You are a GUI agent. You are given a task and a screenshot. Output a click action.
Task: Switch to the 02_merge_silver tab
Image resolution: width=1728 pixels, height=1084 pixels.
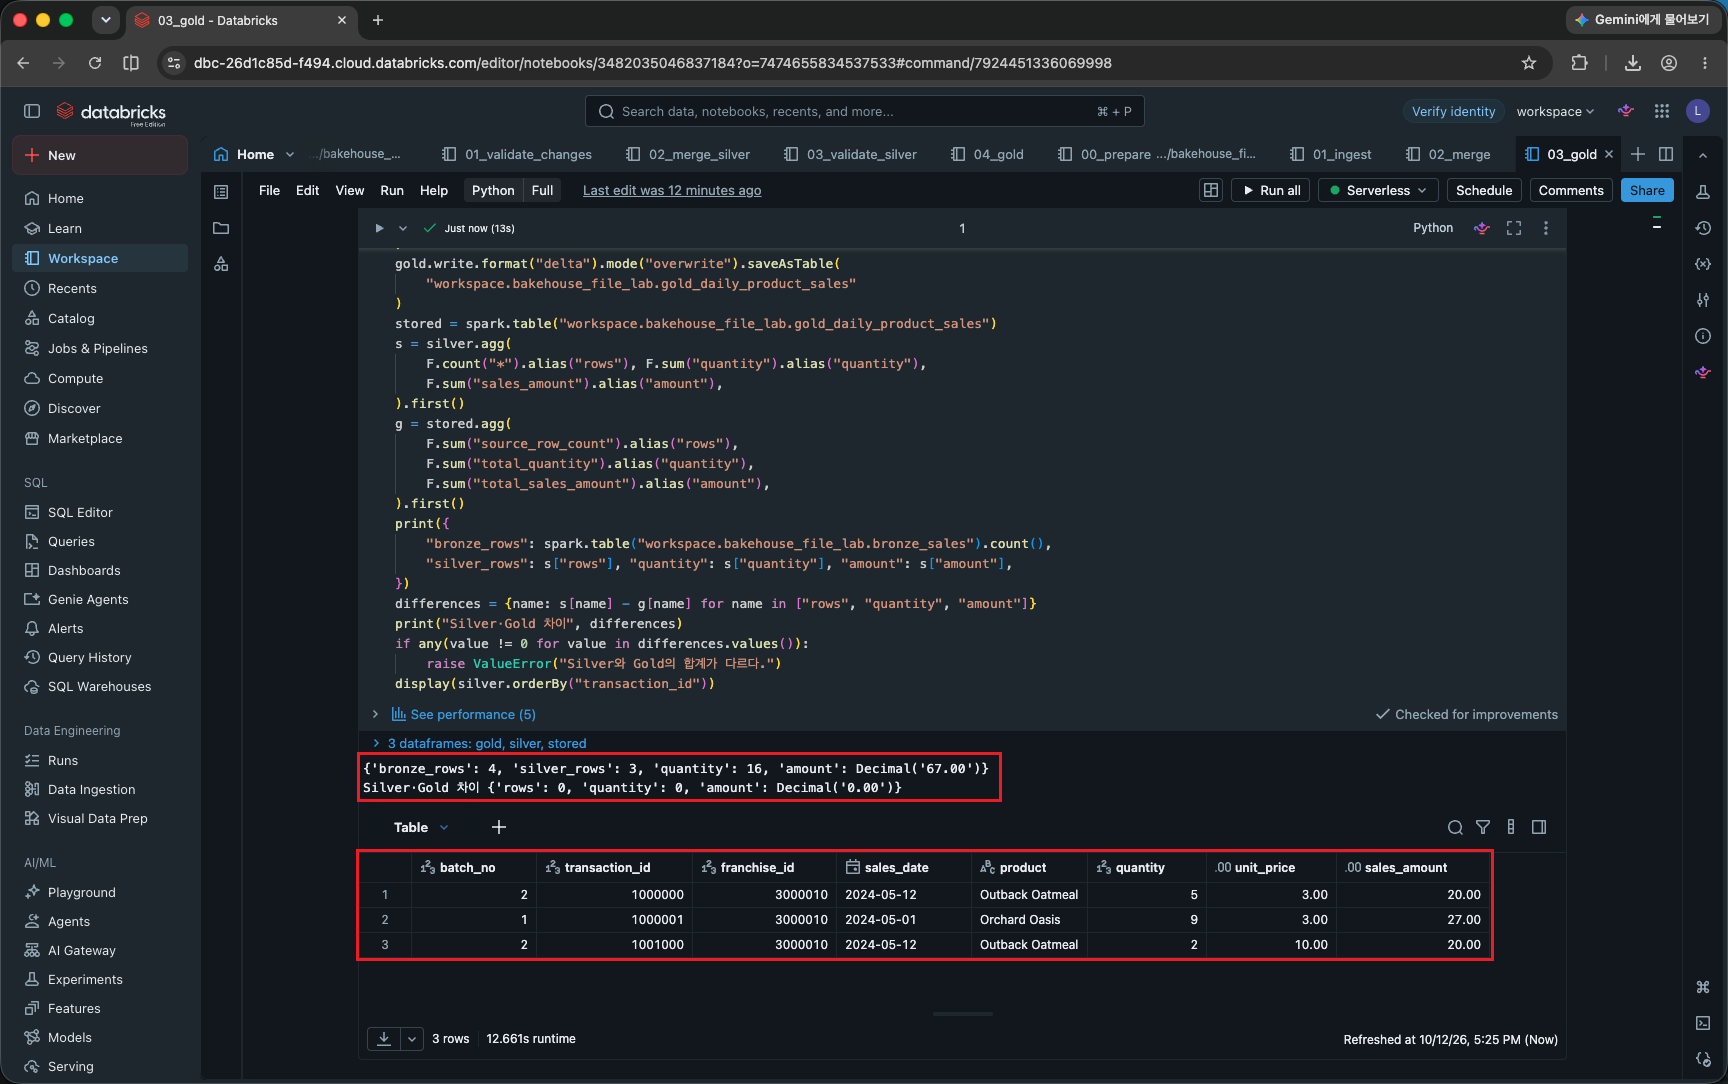tap(688, 154)
